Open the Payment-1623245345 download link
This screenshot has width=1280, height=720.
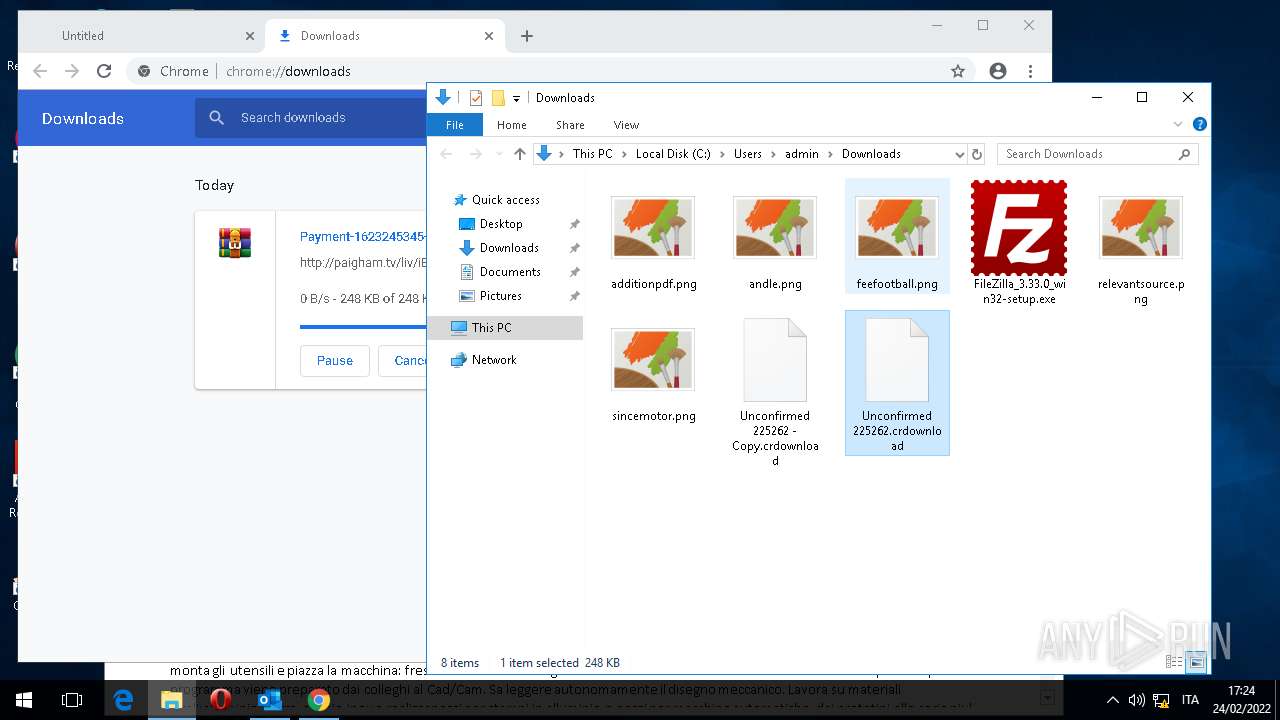click(x=363, y=237)
